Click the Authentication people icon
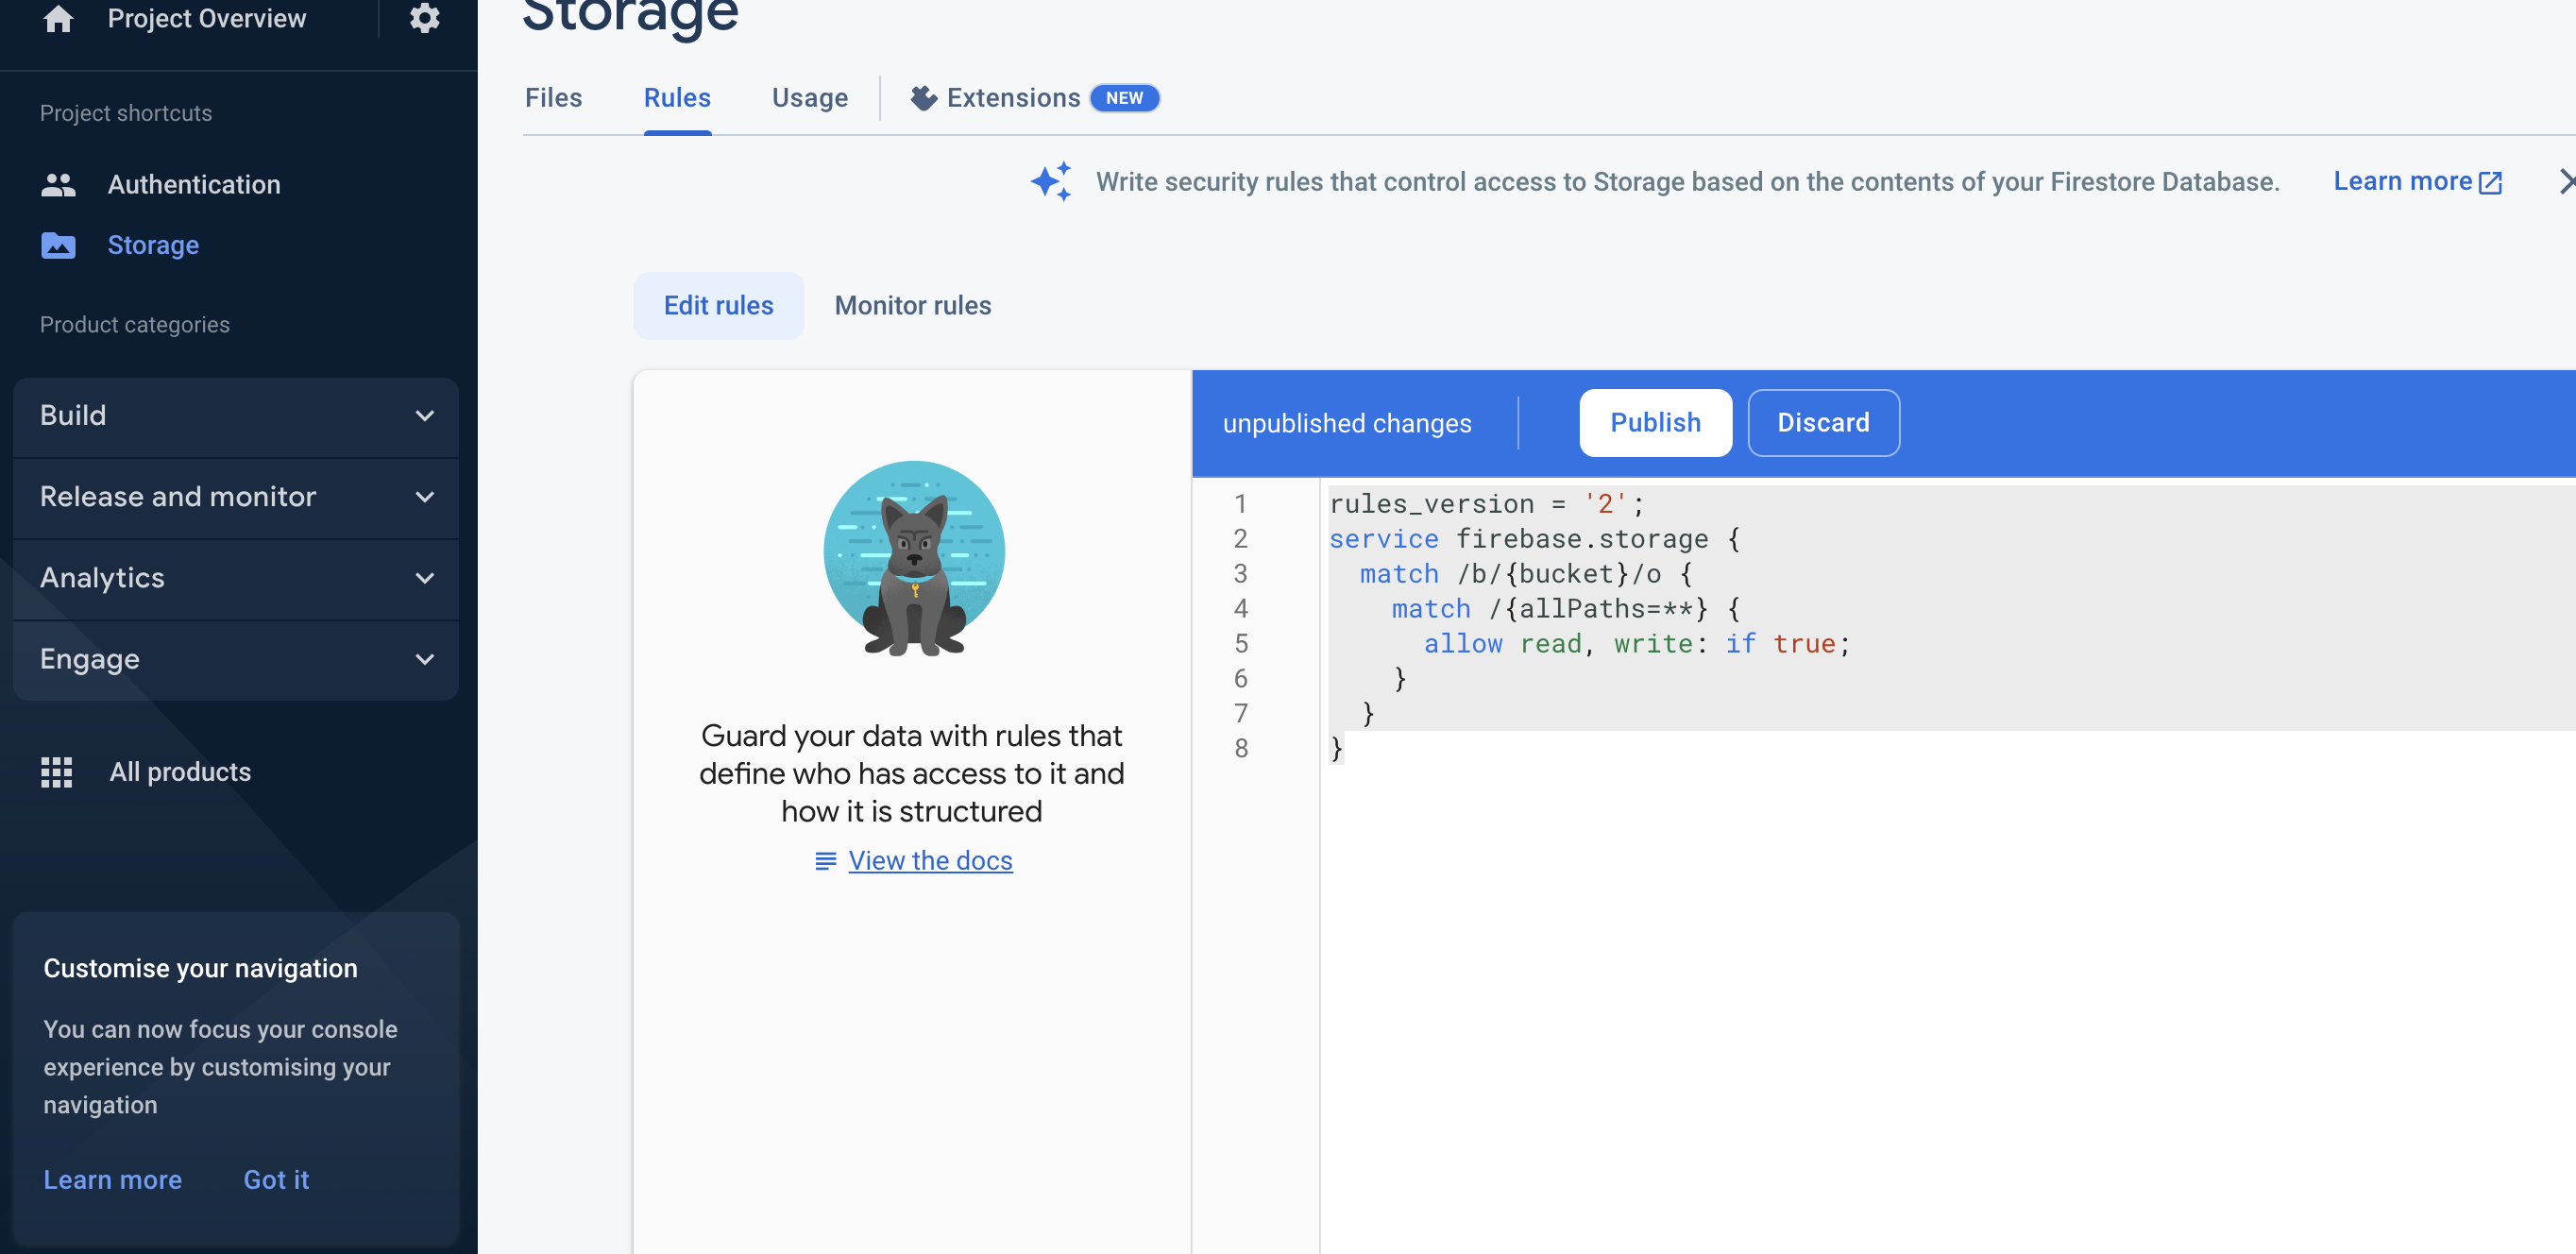The image size is (2576, 1254). click(58, 185)
